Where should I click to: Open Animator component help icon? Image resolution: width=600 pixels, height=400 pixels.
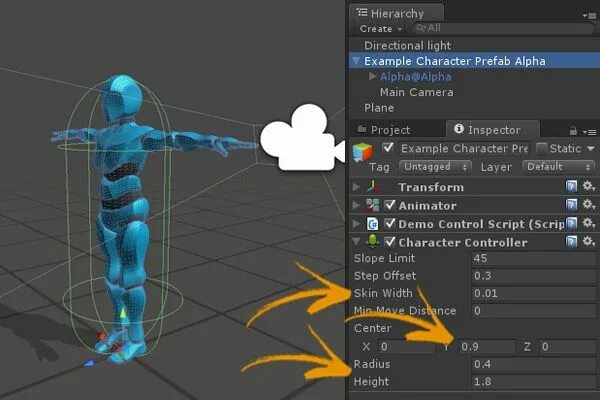point(571,205)
